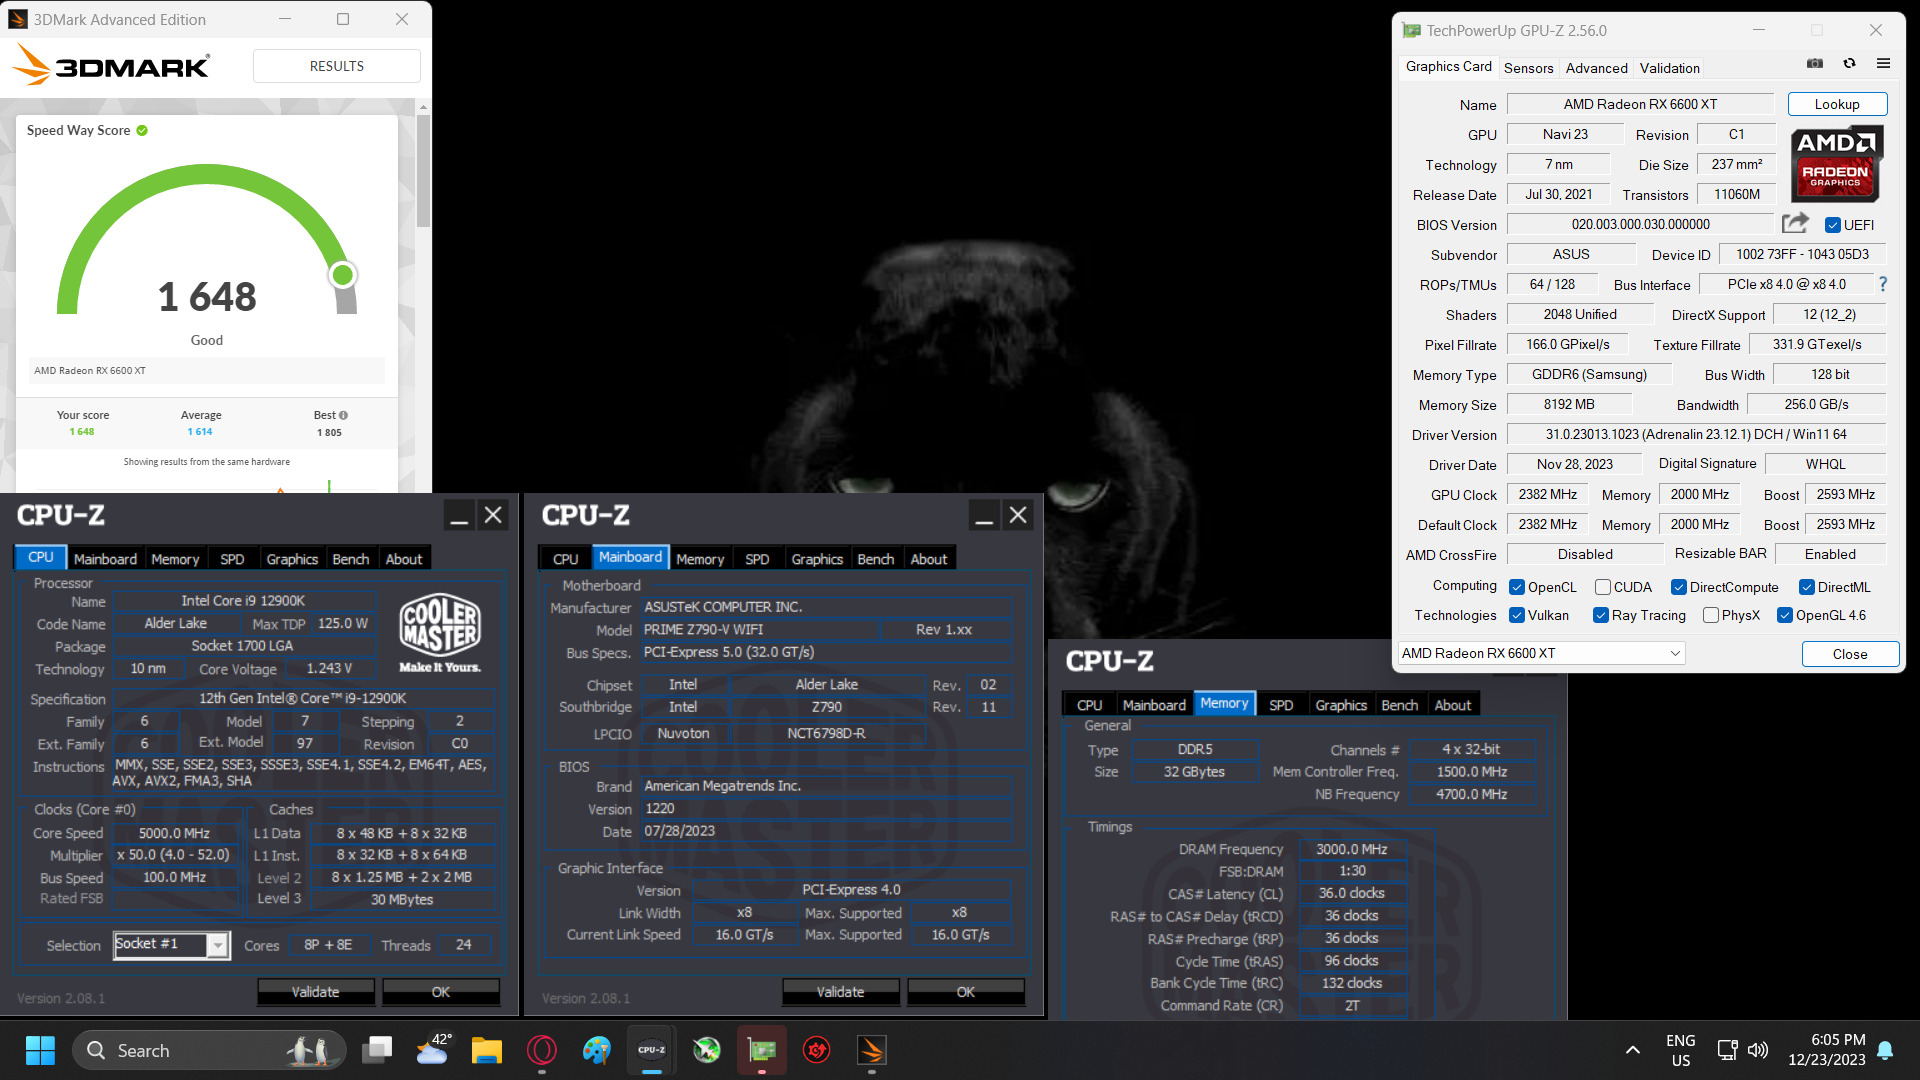Click the 'PRIME Z790-V WIFI' model value
1920x1080 pixels.
coord(703,630)
